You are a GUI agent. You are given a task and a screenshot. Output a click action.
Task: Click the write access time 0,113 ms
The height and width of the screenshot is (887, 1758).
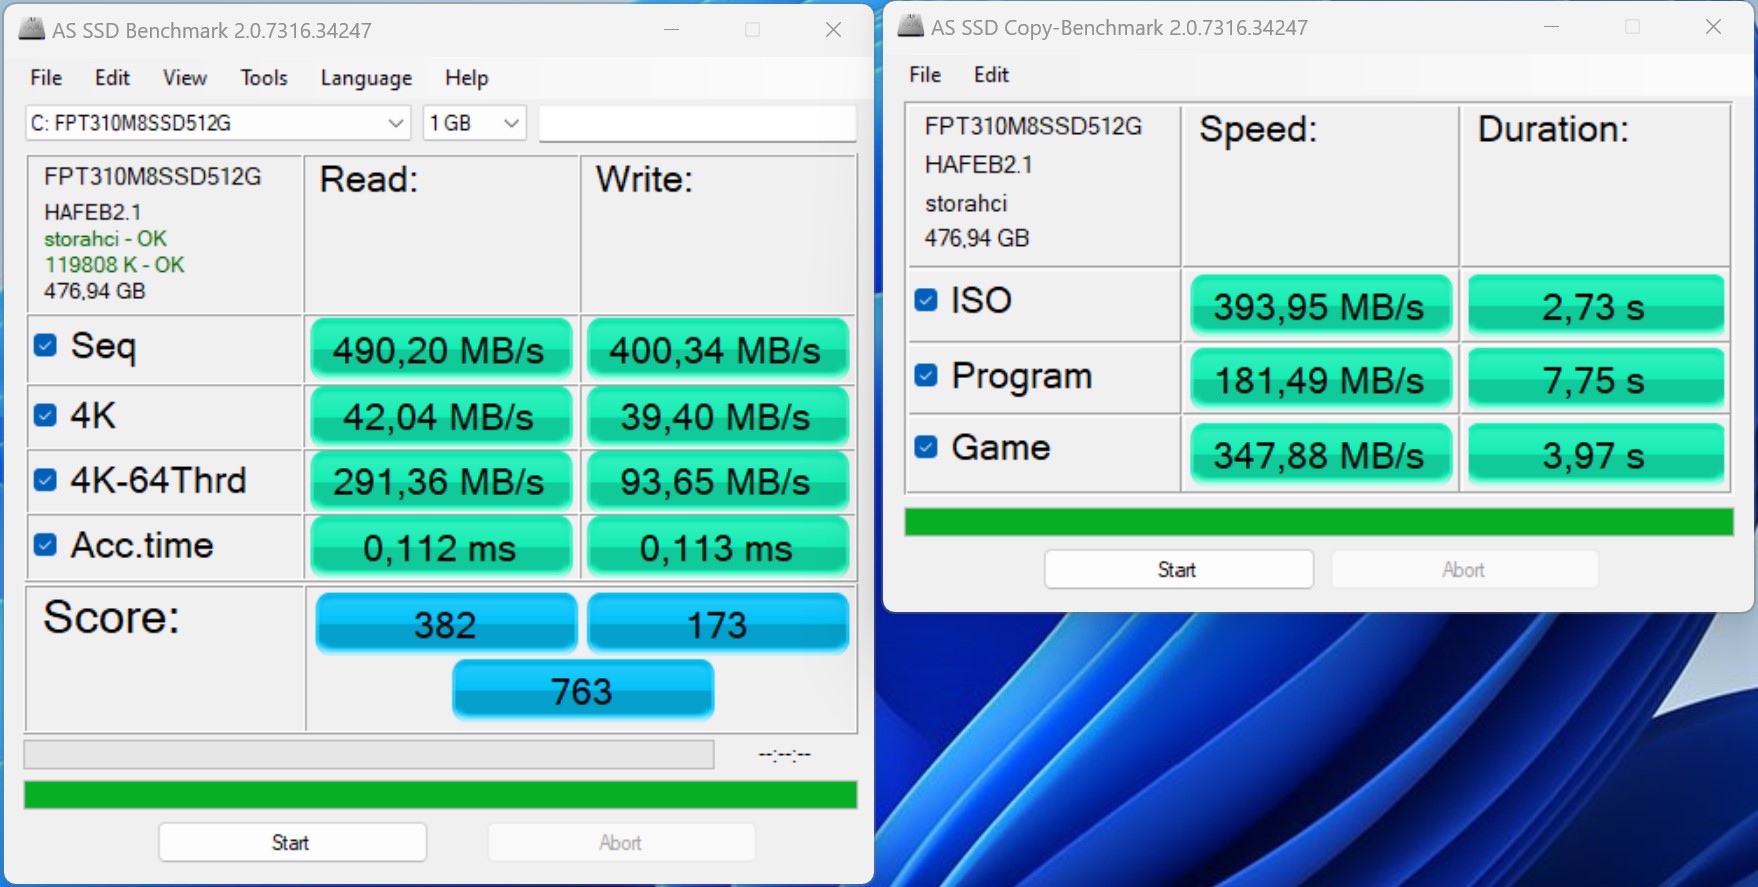click(x=717, y=547)
